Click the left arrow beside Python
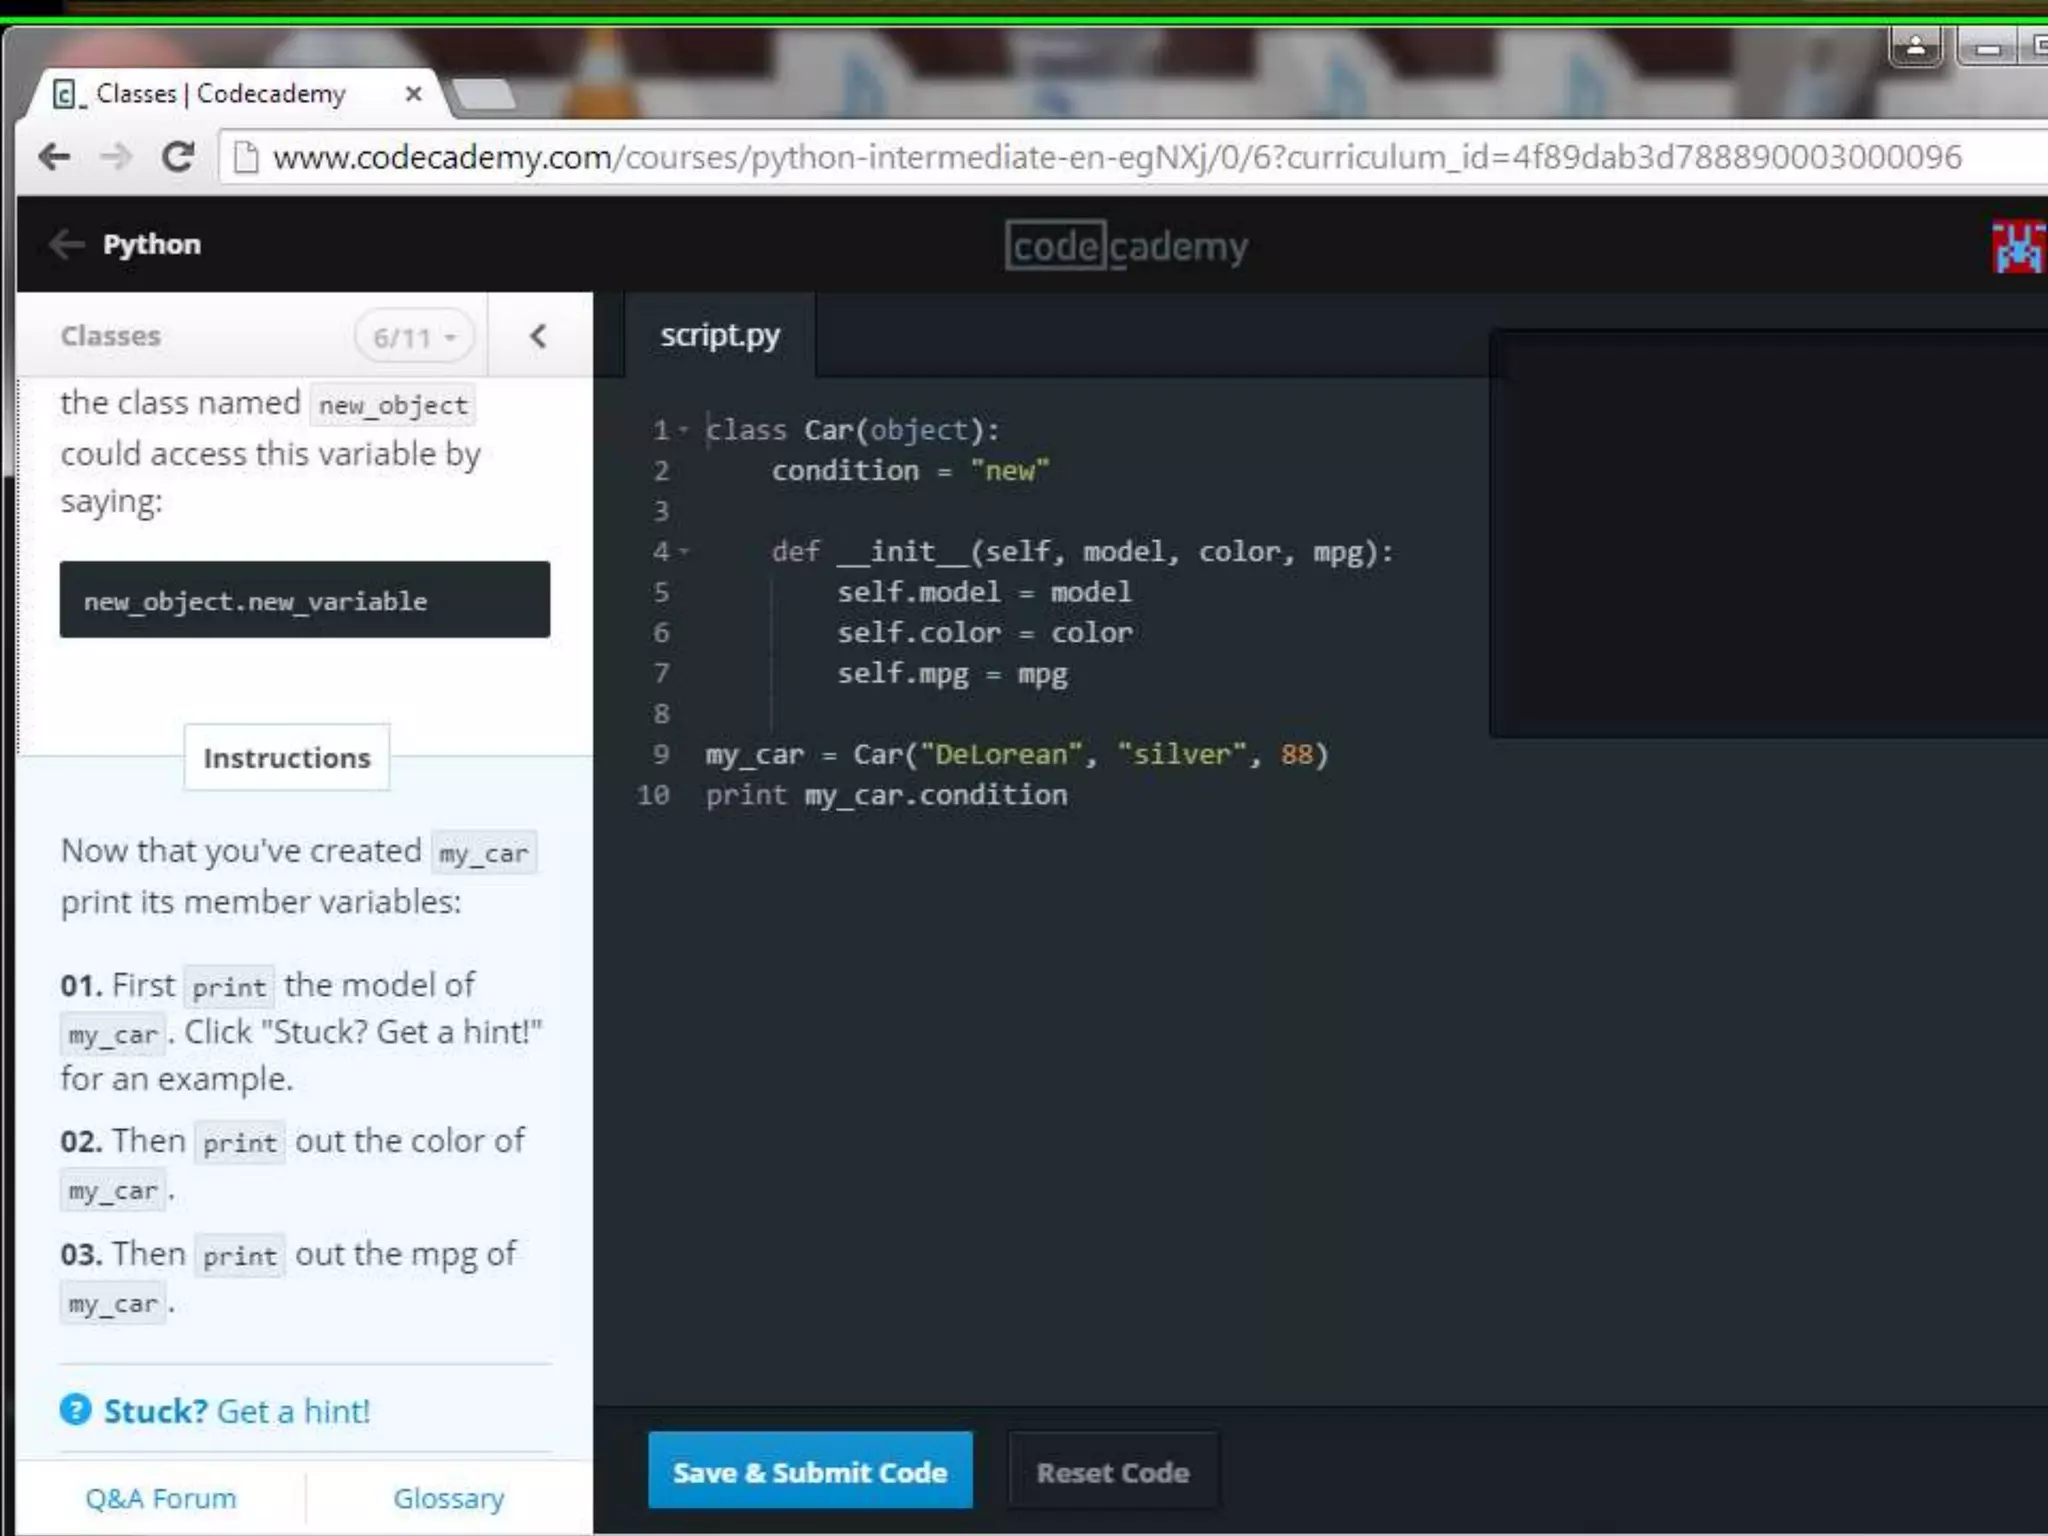2048x1536 pixels. click(66, 244)
